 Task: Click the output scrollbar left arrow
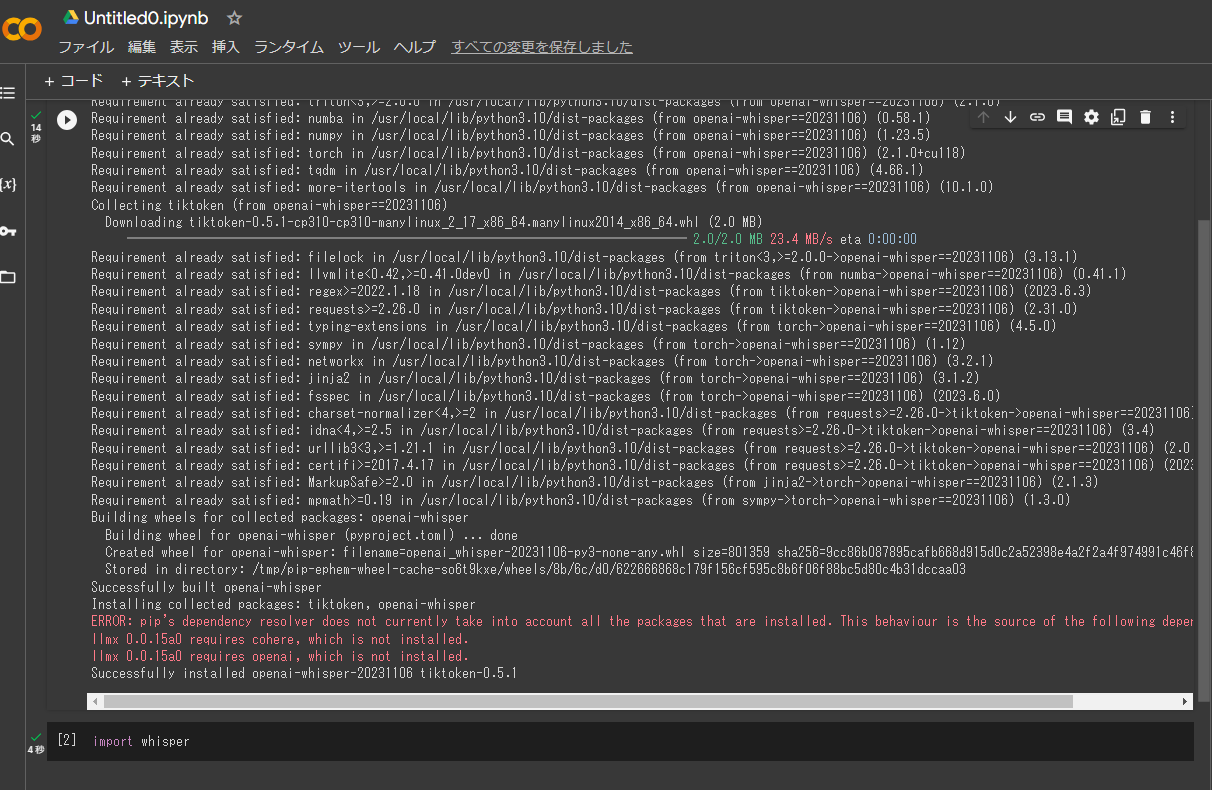coord(96,701)
